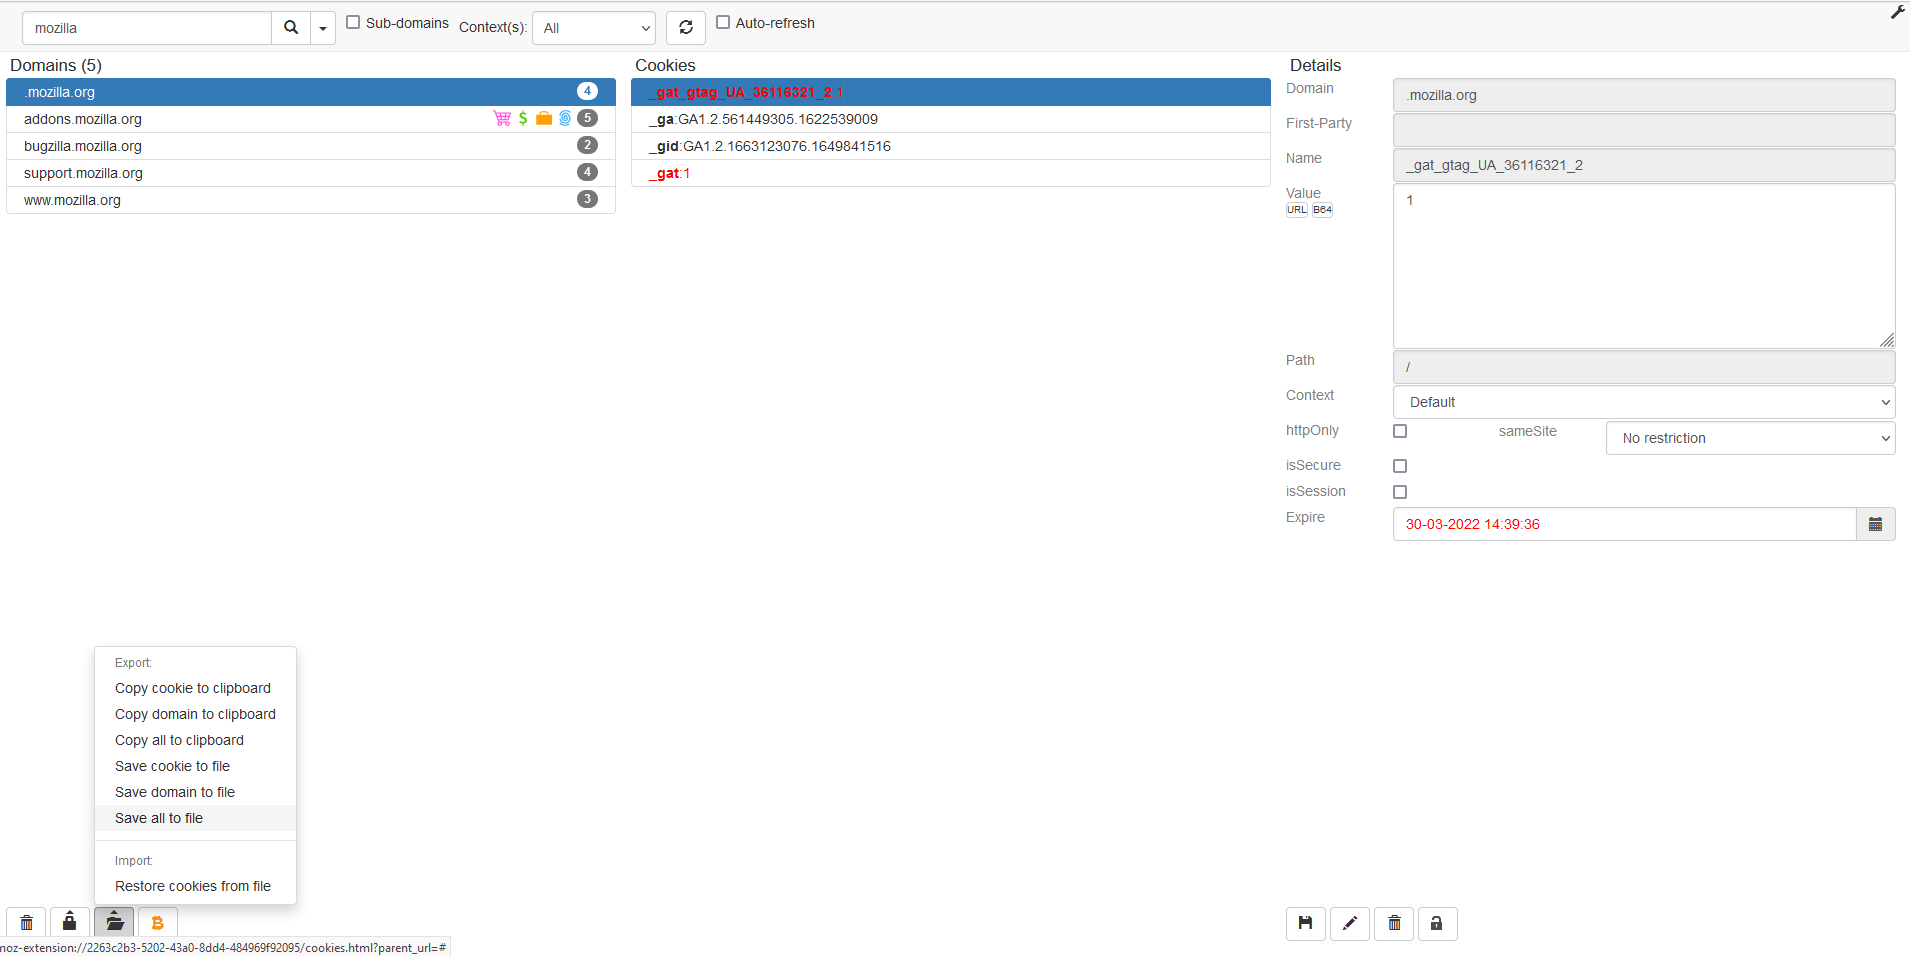
Task: Click the count badge 2 on bugzilla.mozilla.org
Action: (587, 145)
